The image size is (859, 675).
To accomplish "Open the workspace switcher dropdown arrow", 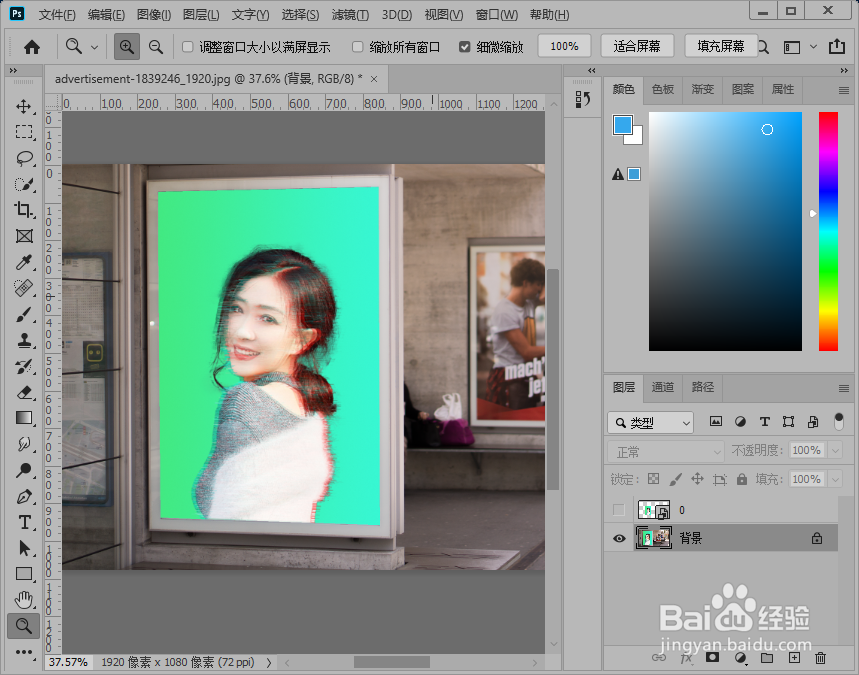I will coord(814,47).
